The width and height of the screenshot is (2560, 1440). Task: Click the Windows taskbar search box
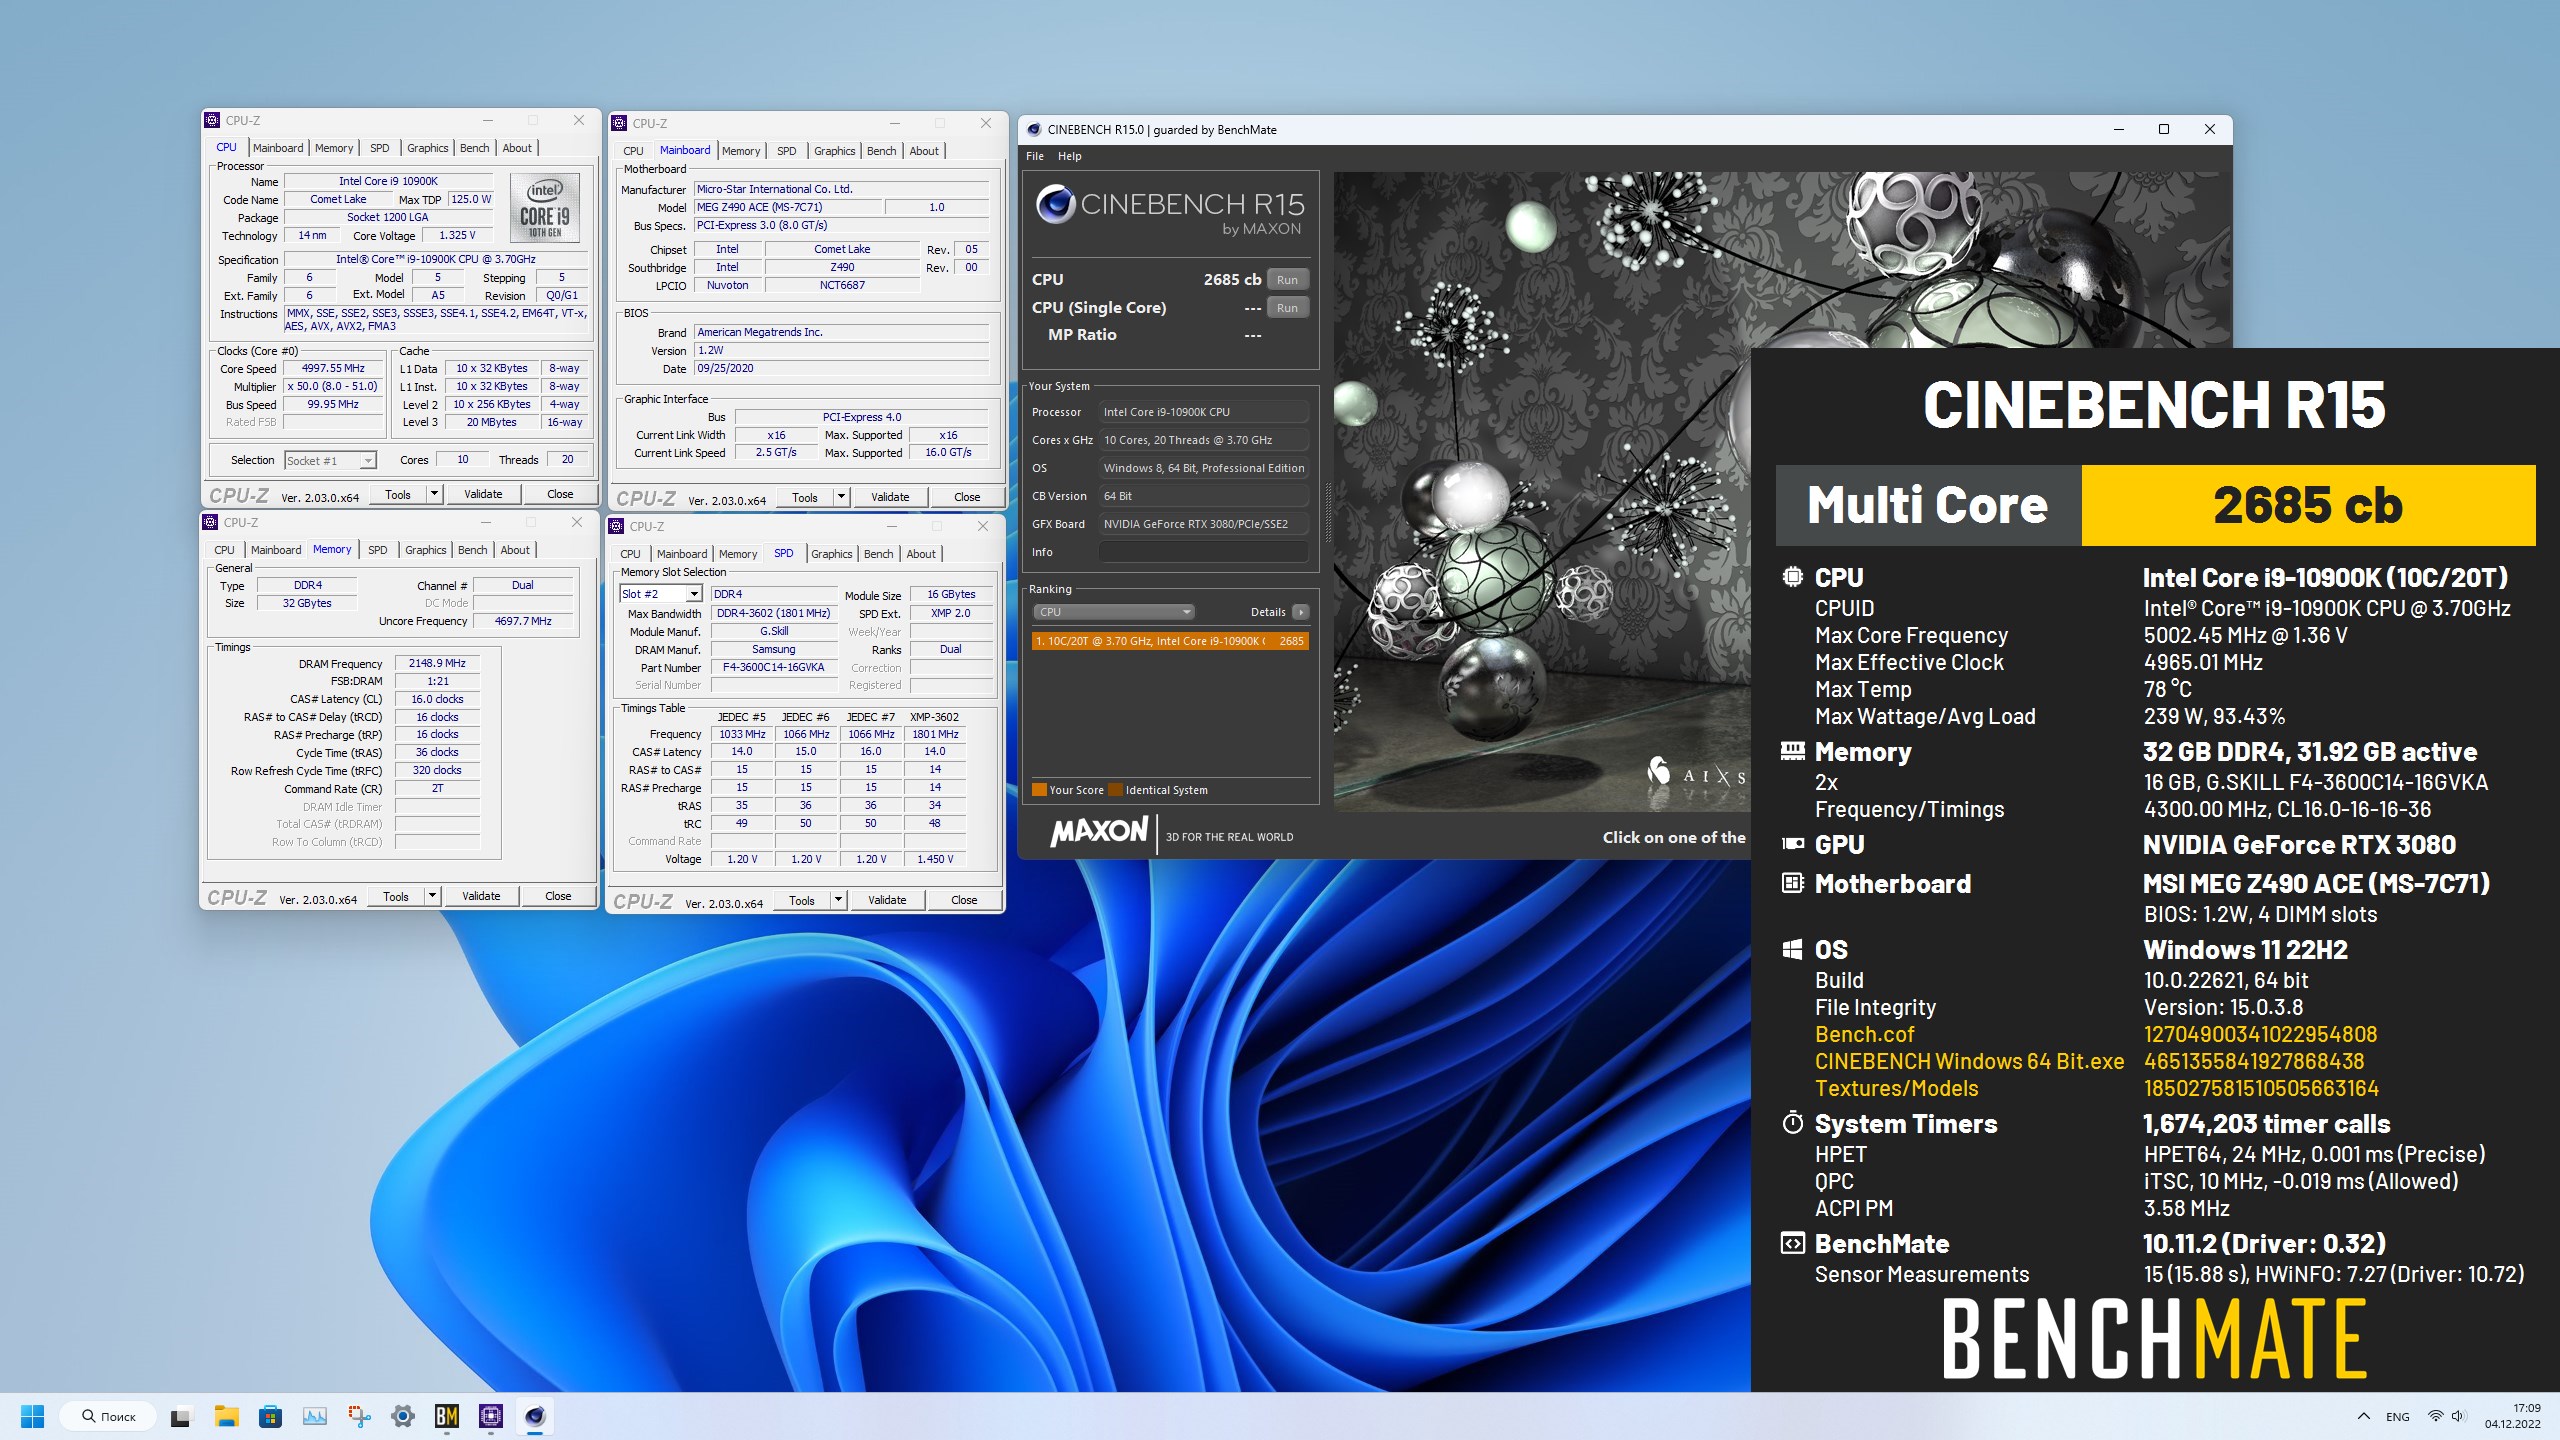coord(108,1416)
